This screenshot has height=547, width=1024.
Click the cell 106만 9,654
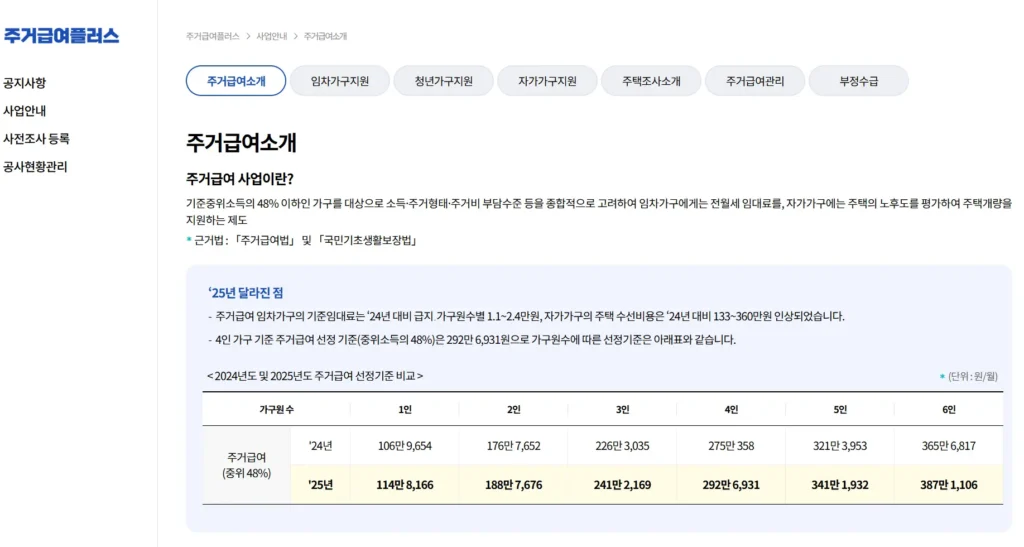click(x=405, y=446)
